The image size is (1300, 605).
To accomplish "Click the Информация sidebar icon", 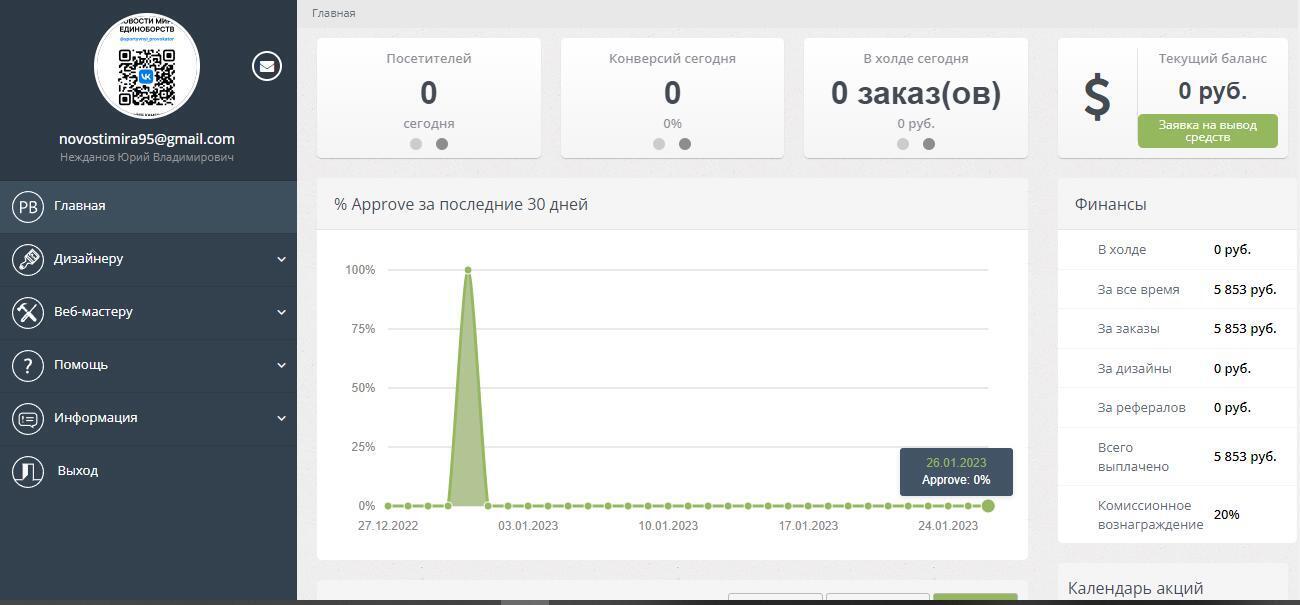I will click(28, 417).
